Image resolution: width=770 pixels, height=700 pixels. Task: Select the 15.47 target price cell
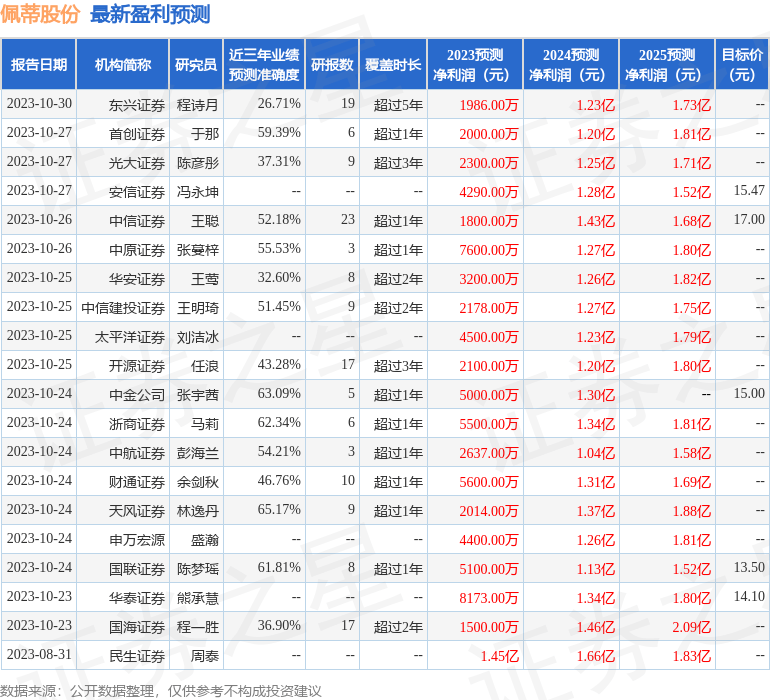(748, 191)
